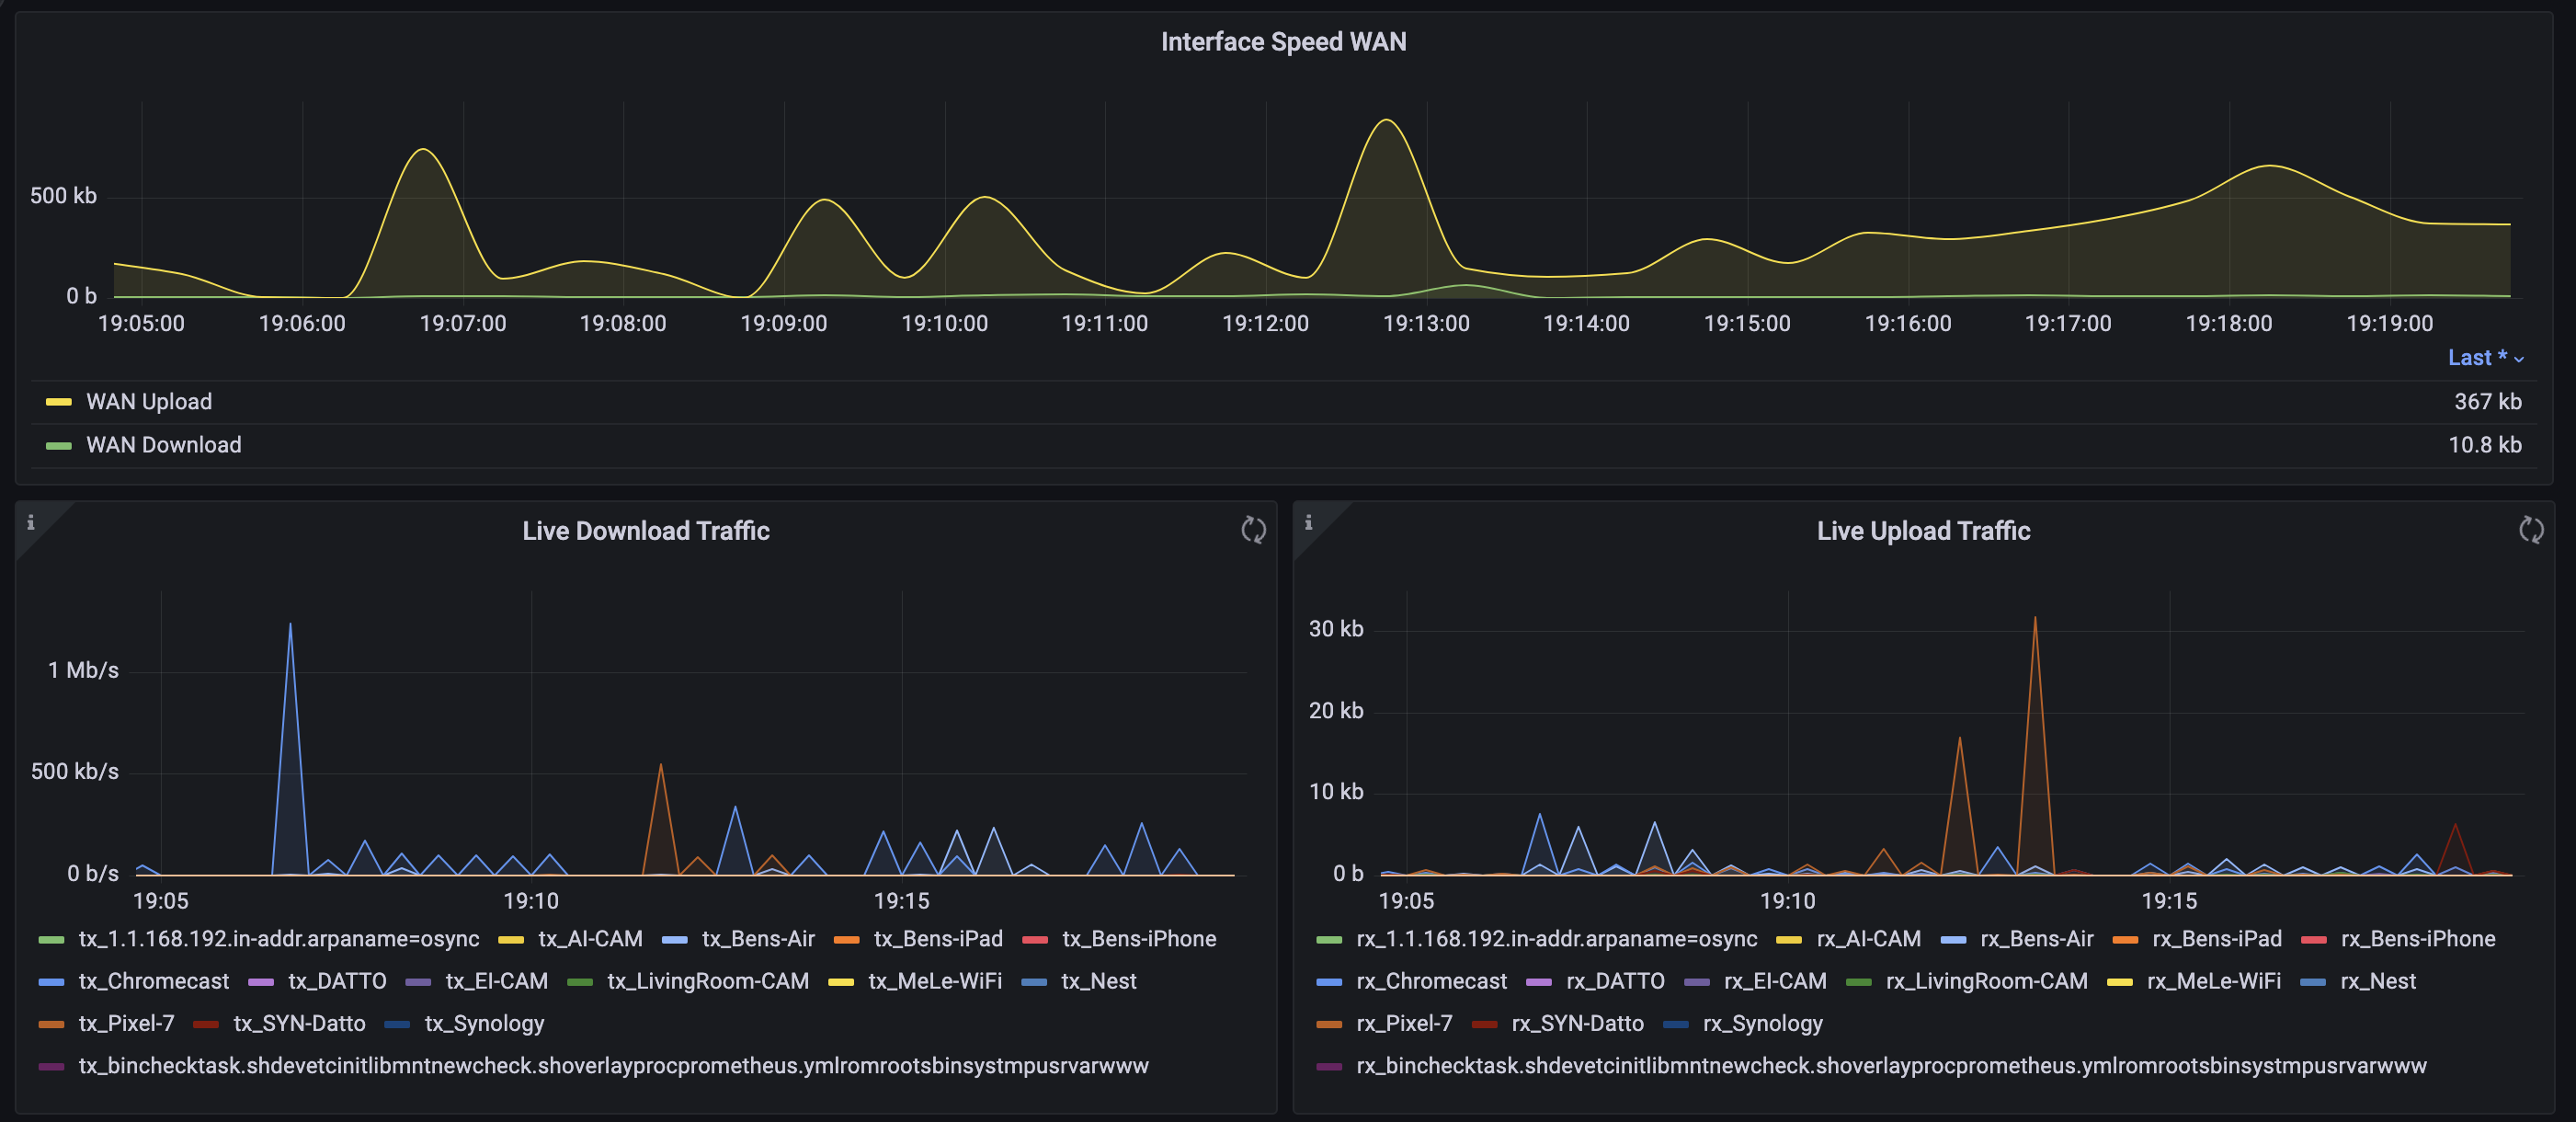Click refresh spinner on Live Upload Traffic panel

click(2531, 530)
